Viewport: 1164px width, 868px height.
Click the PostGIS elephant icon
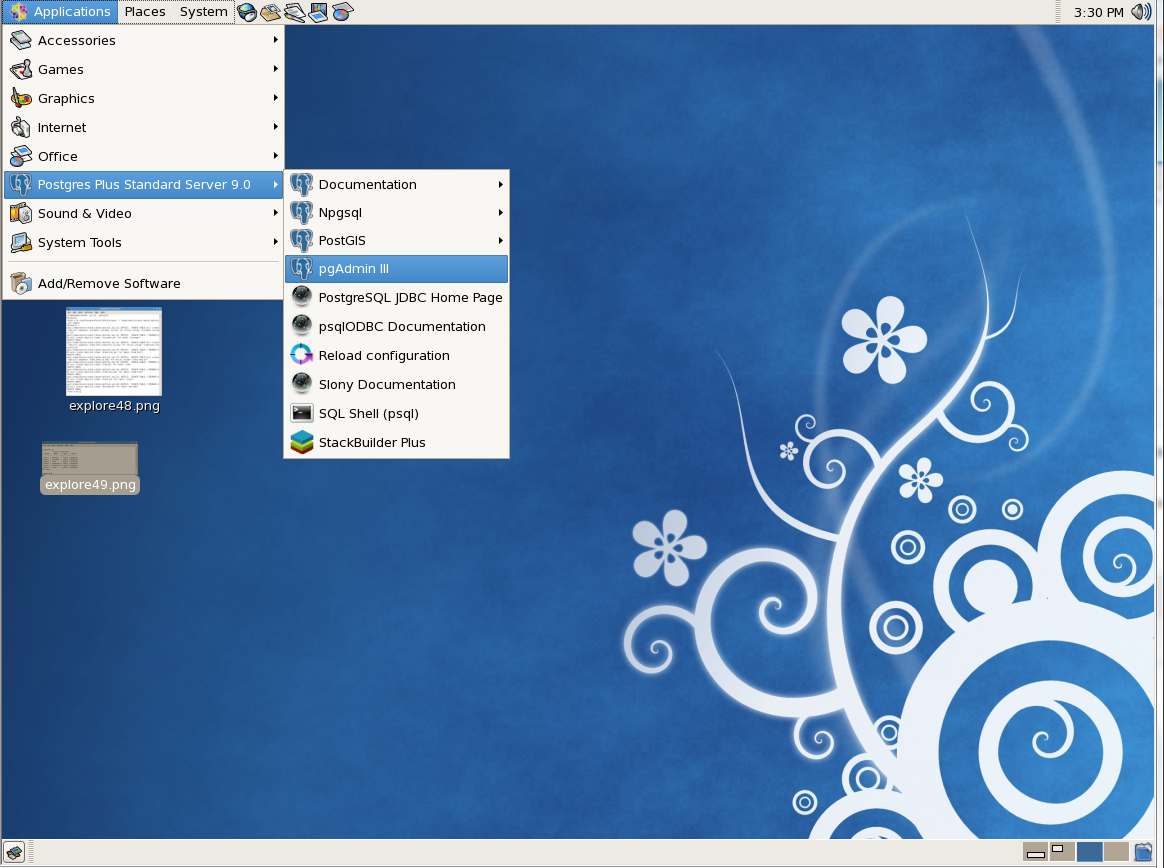[301, 241]
